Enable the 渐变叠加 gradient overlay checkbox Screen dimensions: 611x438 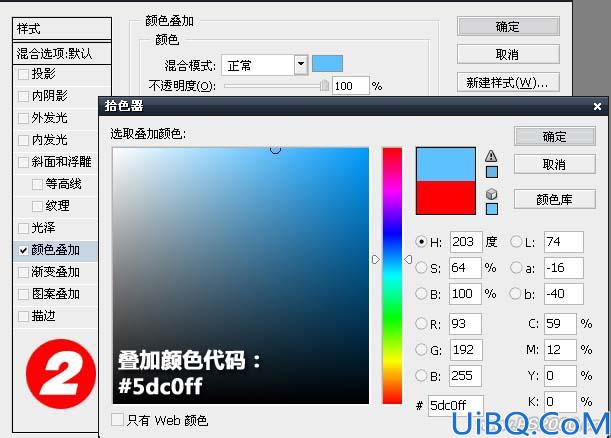click(23, 272)
